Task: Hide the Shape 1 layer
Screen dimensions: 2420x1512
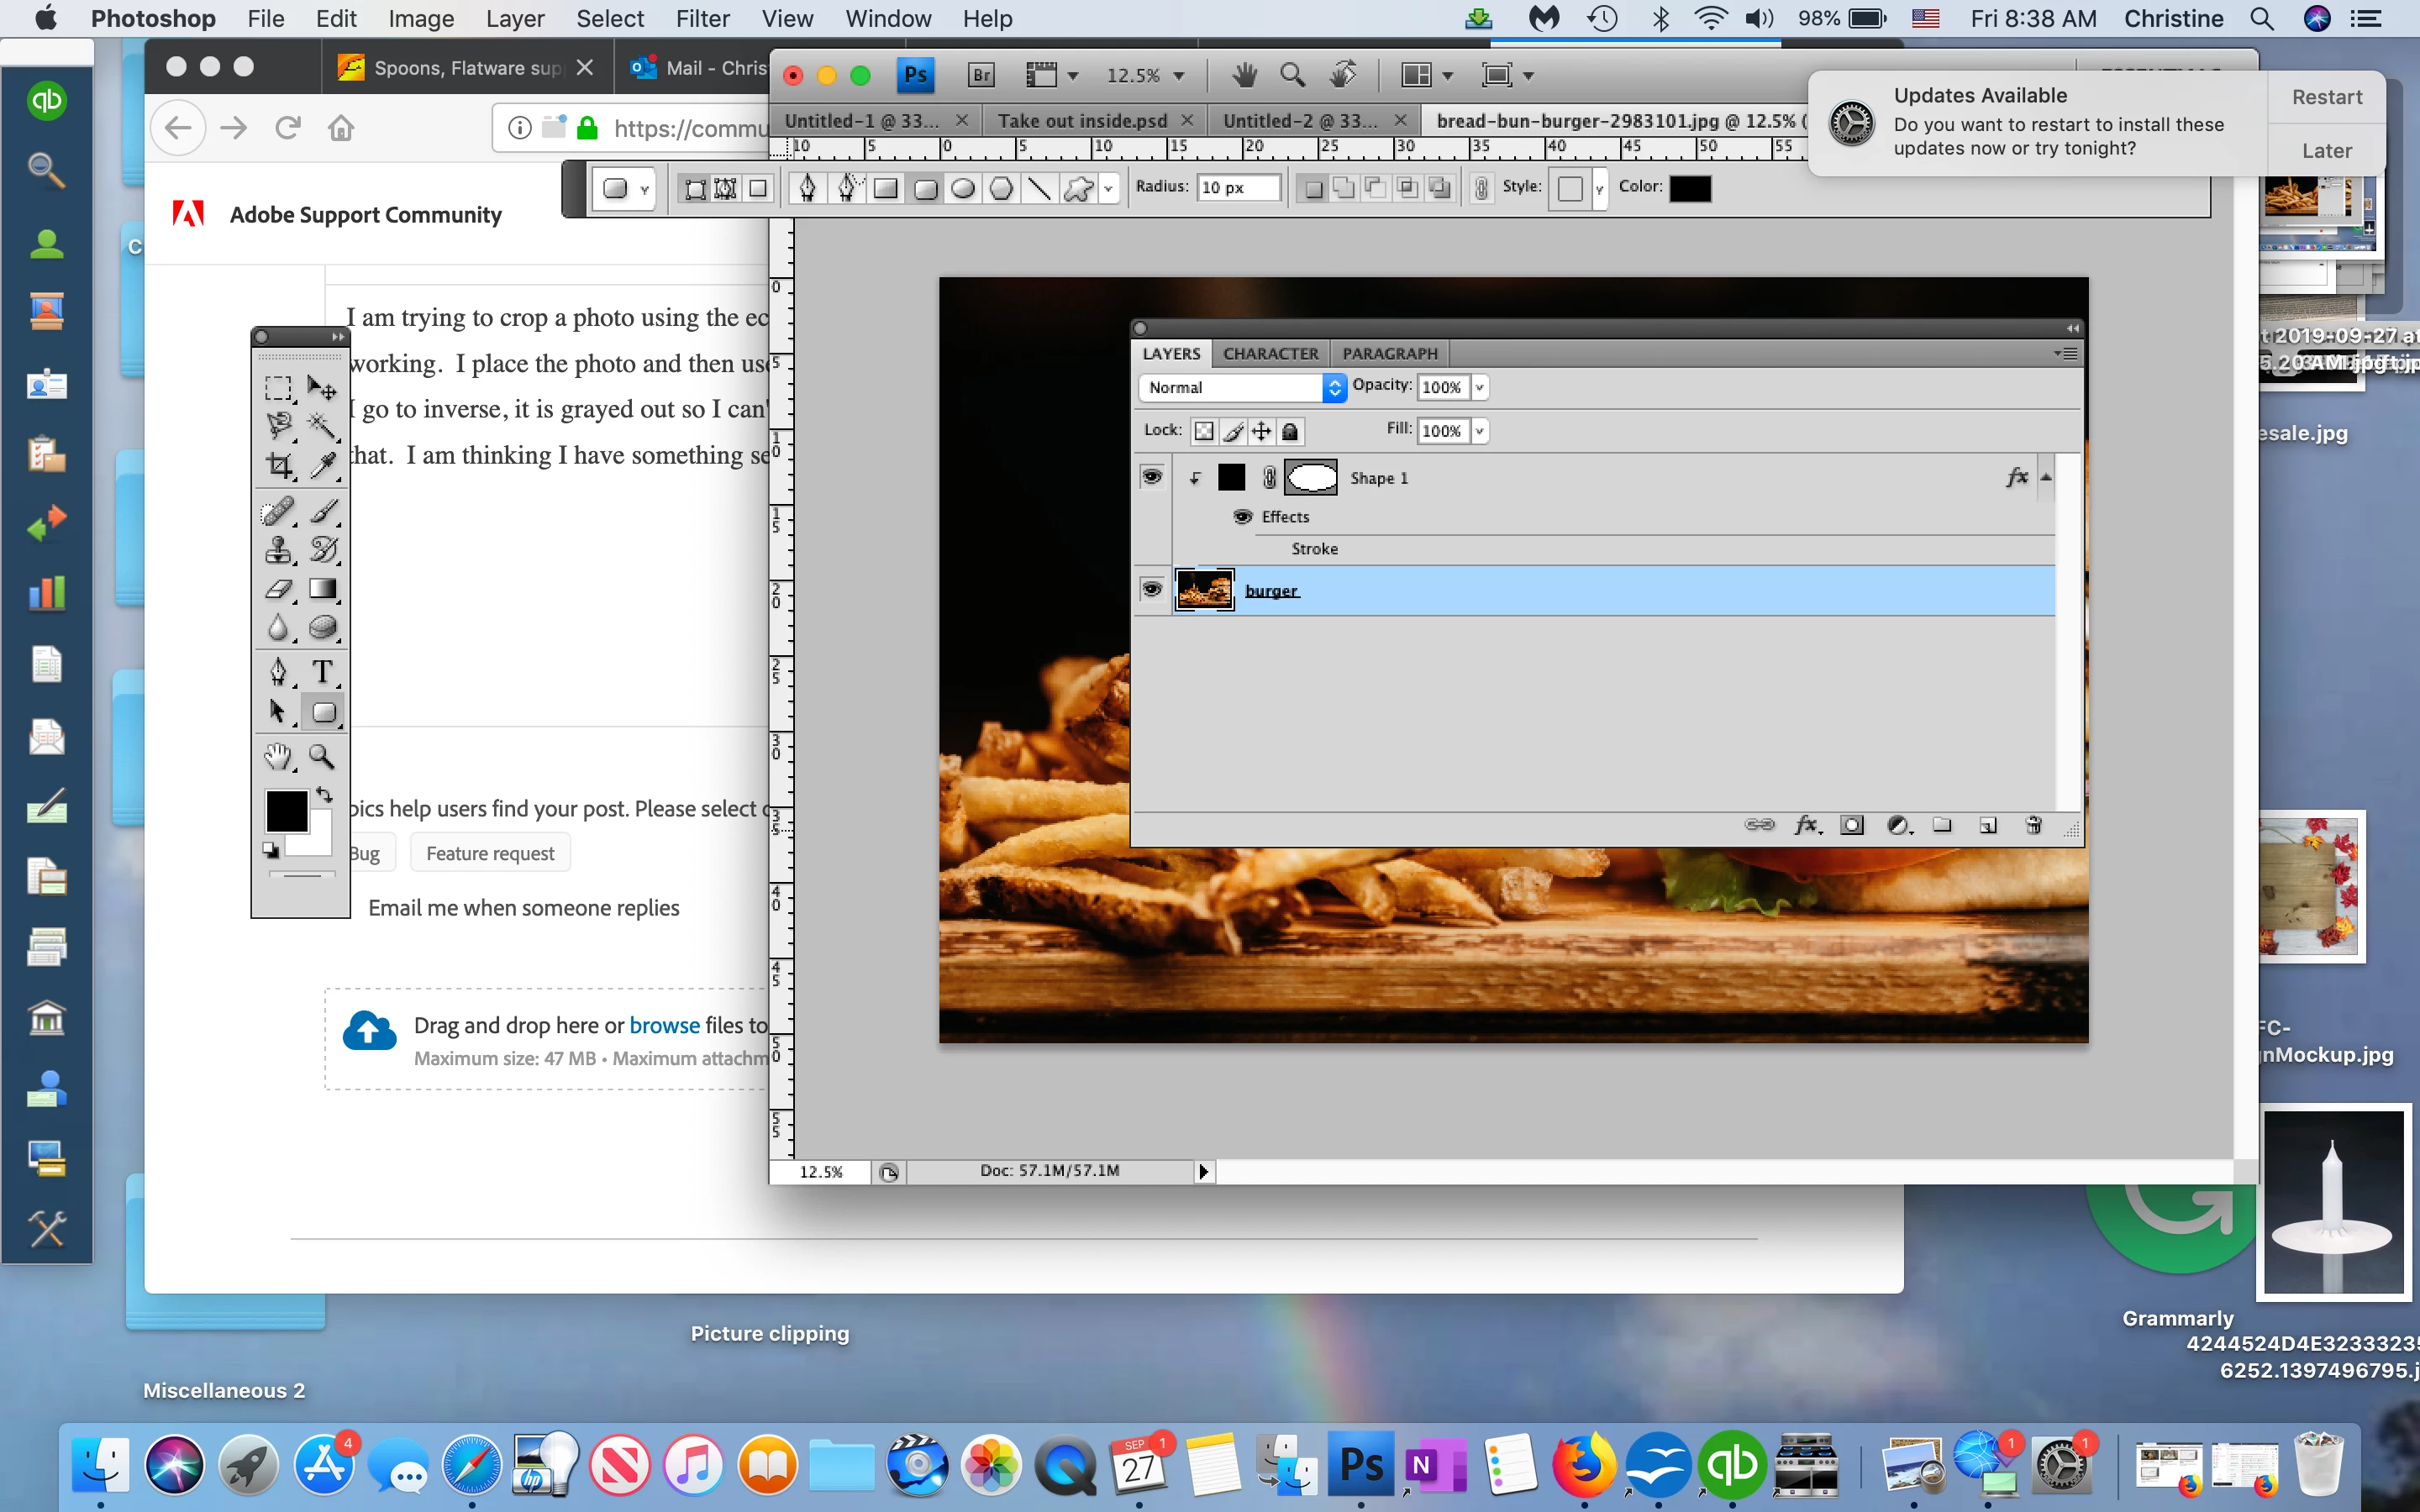Action: [1151, 477]
